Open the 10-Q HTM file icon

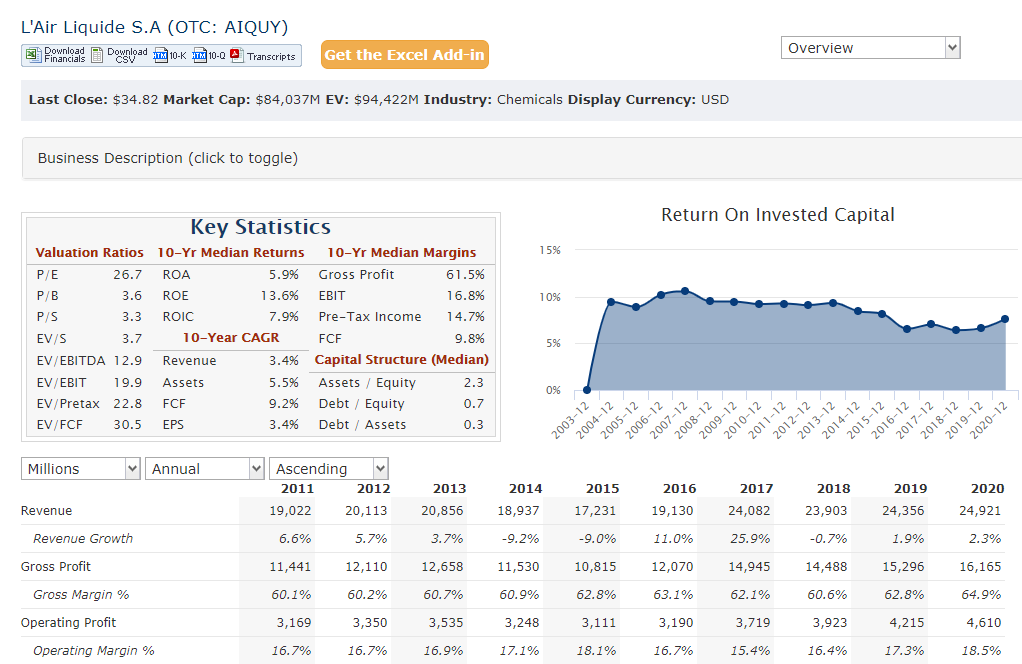[x=199, y=55]
